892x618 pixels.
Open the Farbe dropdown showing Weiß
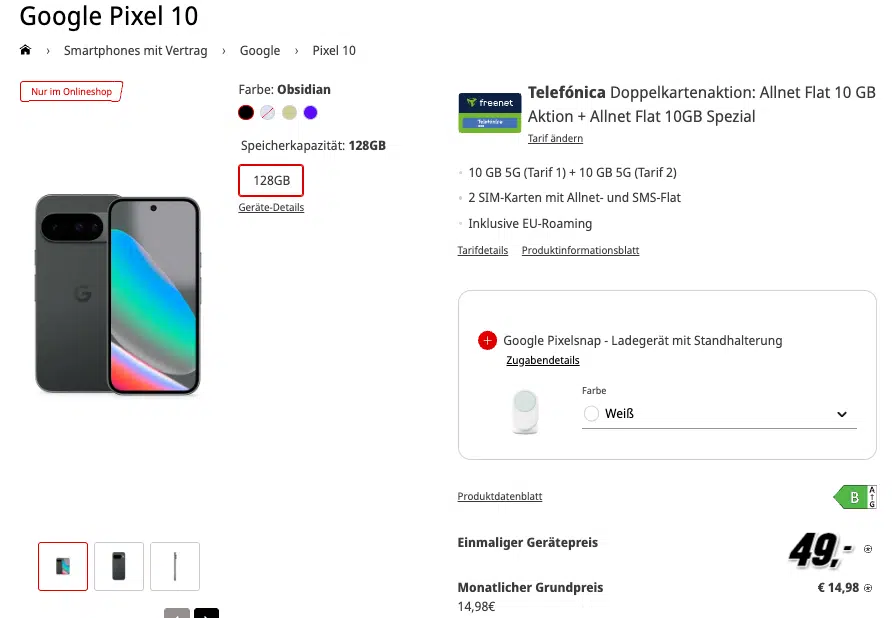[x=718, y=414]
